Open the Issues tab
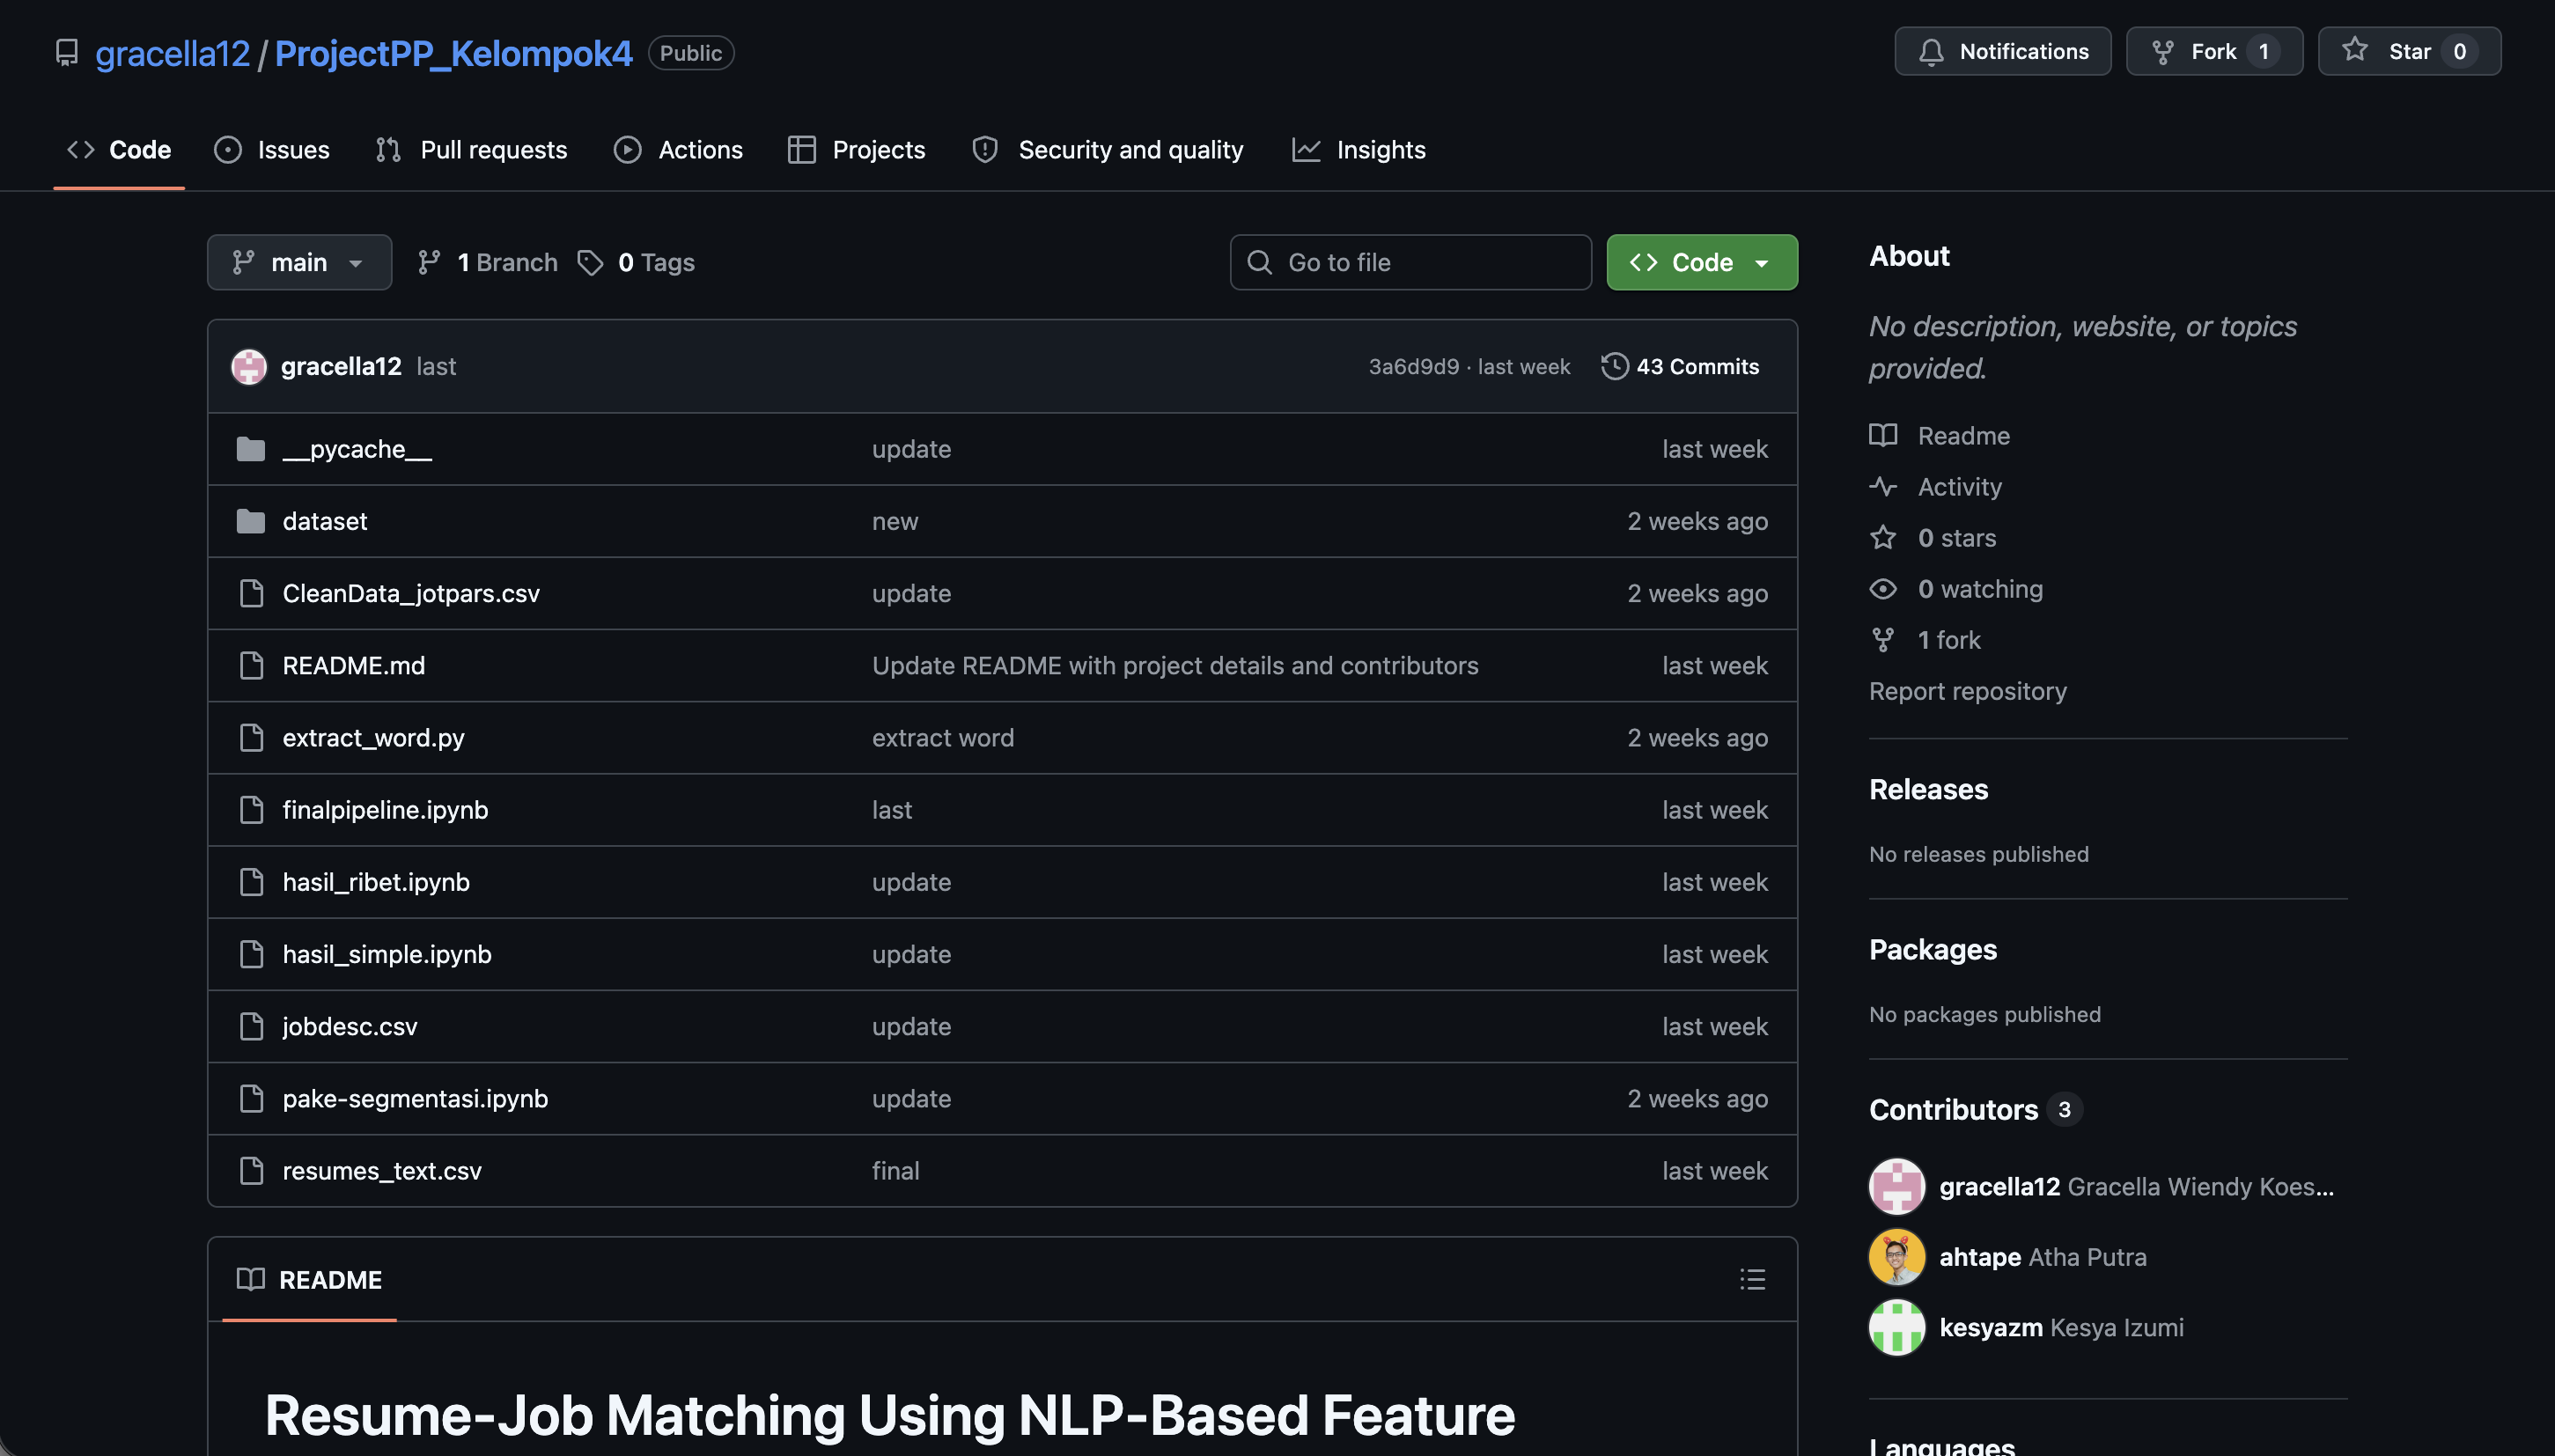Image resolution: width=2555 pixels, height=1456 pixels. click(x=272, y=150)
